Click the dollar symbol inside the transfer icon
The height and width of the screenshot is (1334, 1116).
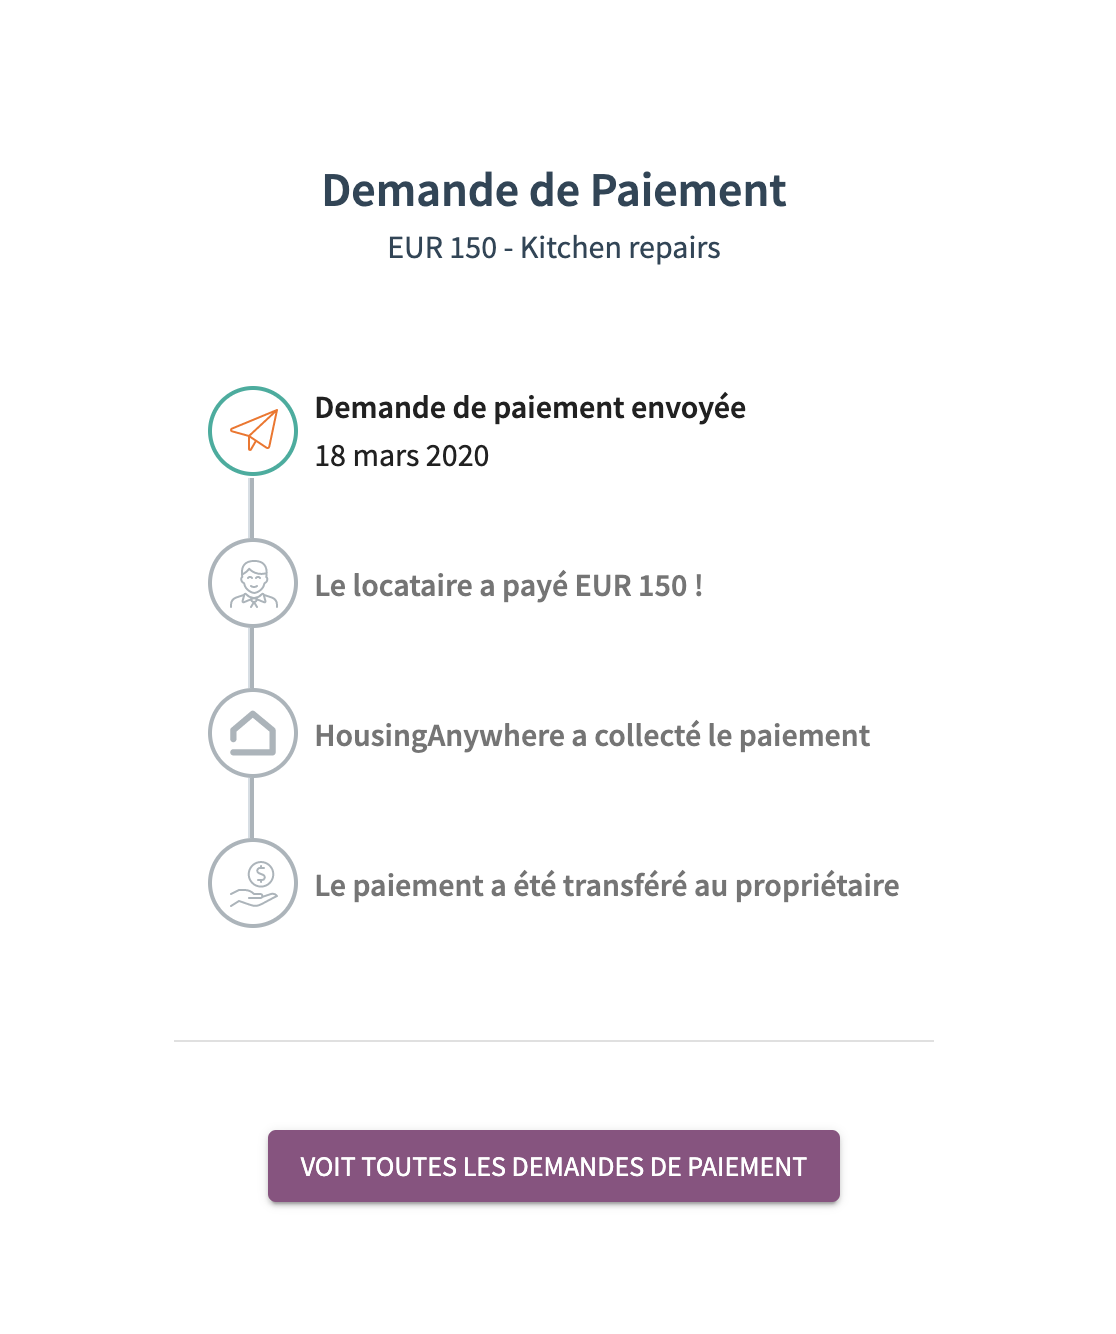click(258, 874)
